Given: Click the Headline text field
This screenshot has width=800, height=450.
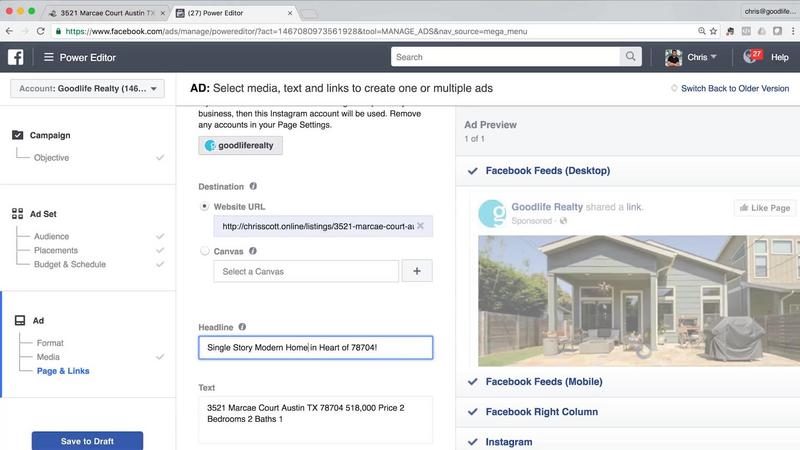Looking at the screenshot, I should pyautogui.click(x=315, y=347).
